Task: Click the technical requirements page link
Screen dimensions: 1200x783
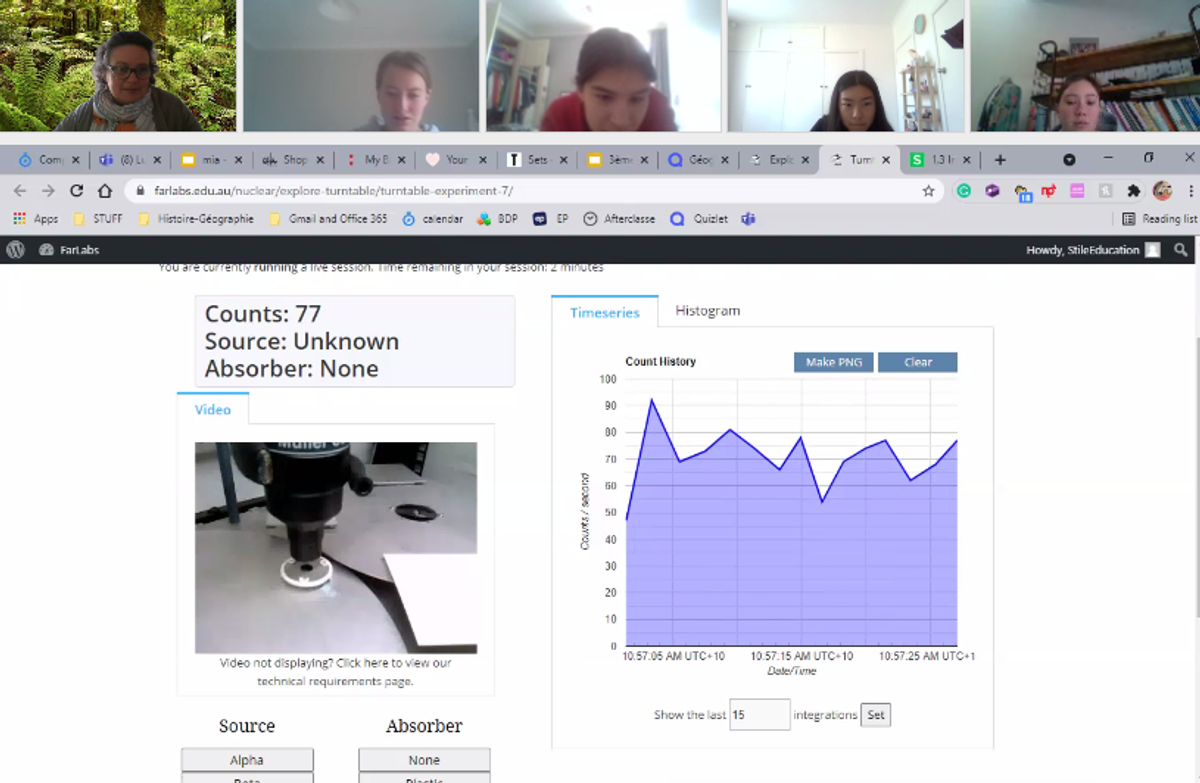Action: click(x=334, y=672)
